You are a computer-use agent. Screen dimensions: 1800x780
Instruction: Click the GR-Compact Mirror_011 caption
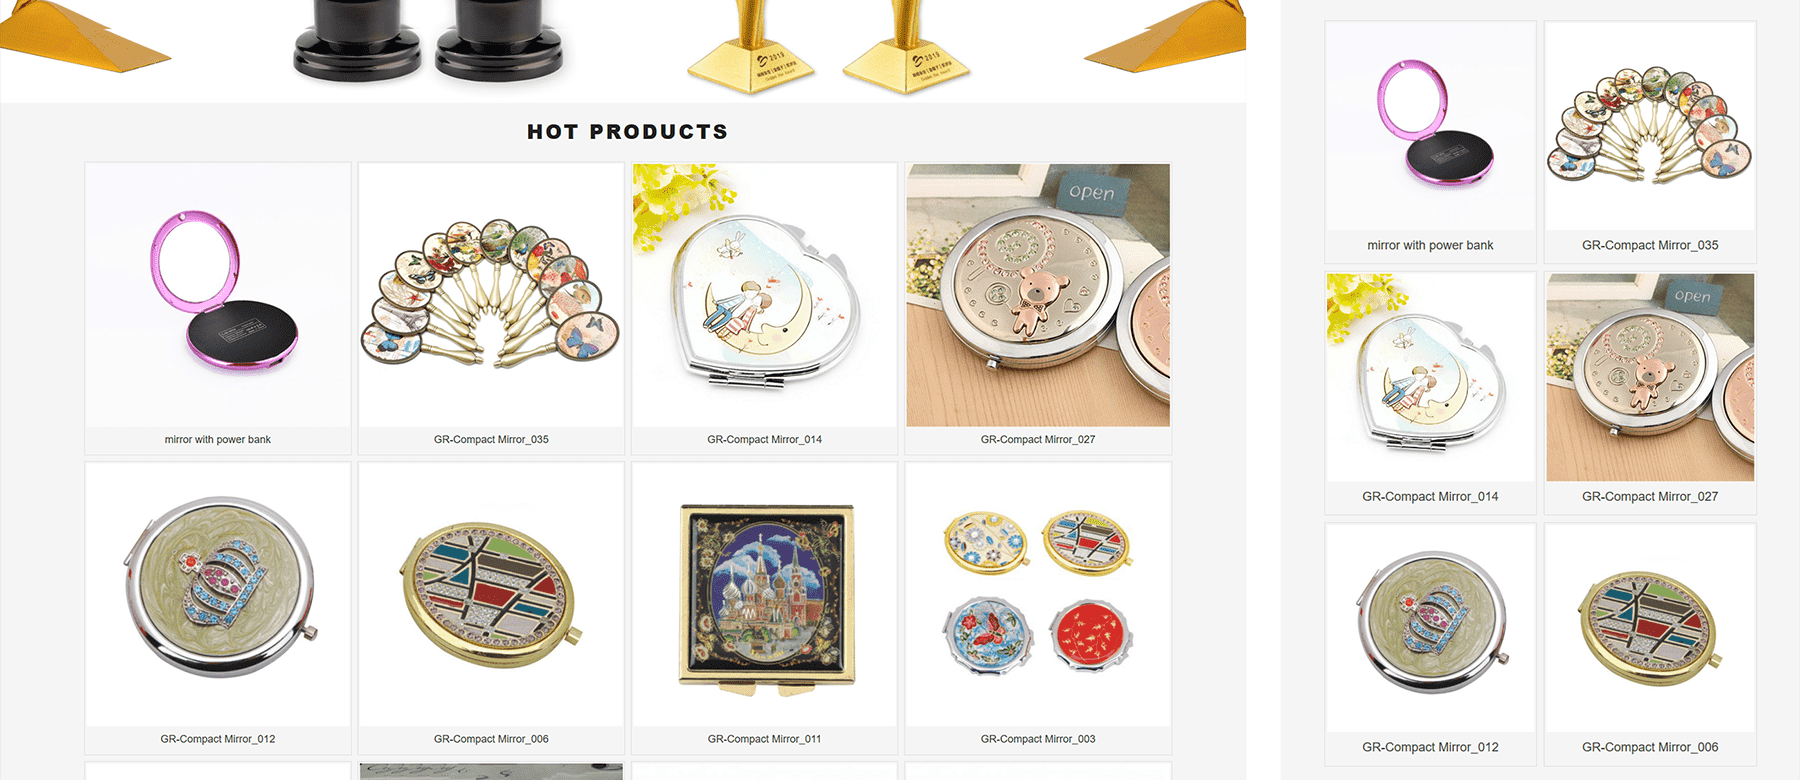click(765, 740)
